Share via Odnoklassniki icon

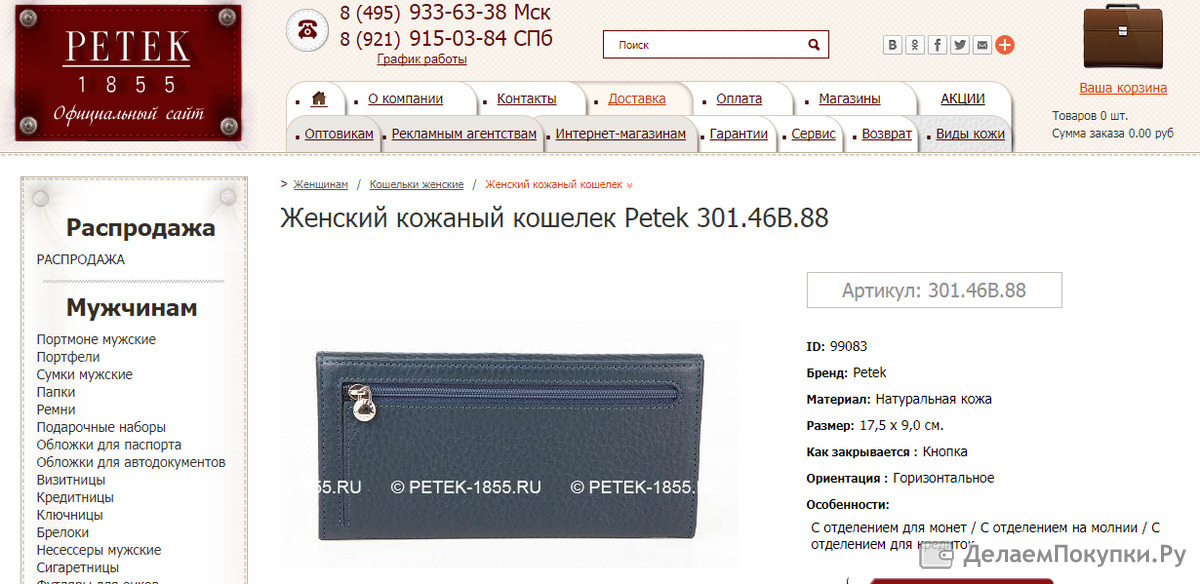(x=915, y=45)
